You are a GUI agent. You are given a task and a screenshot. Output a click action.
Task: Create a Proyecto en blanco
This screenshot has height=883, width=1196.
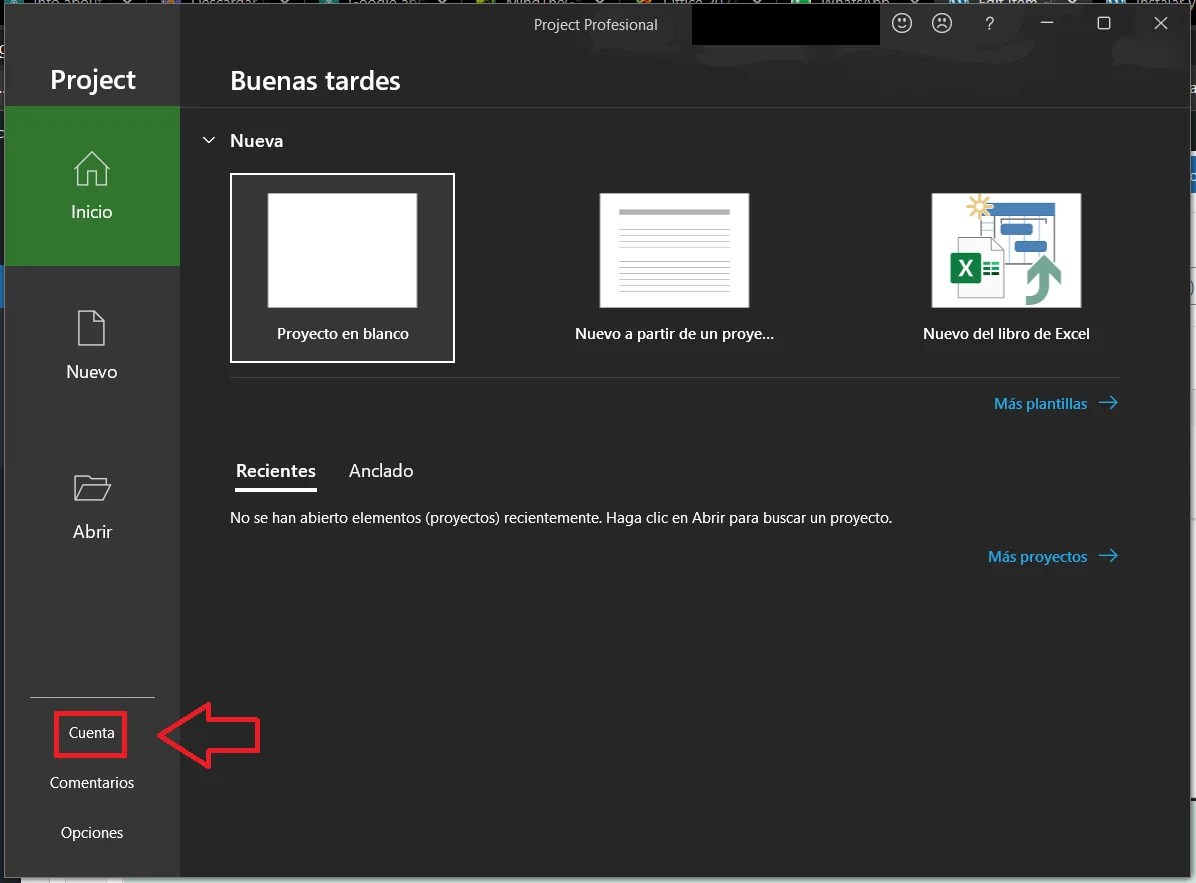click(x=342, y=268)
